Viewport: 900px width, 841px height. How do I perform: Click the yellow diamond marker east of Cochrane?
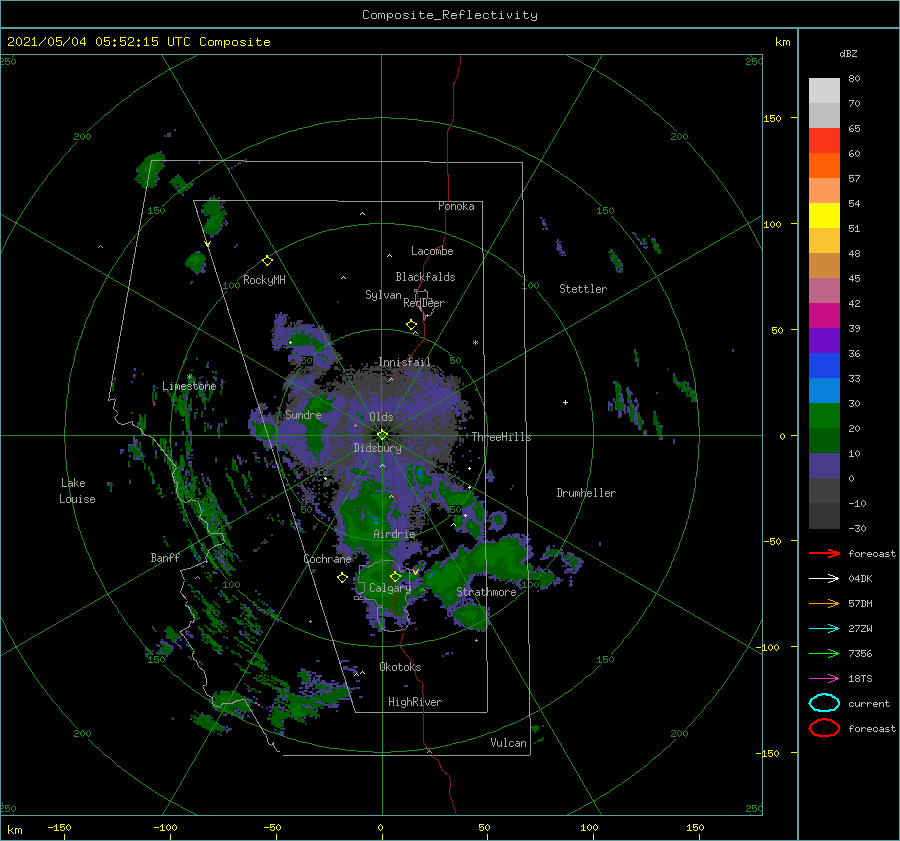[342, 578]
